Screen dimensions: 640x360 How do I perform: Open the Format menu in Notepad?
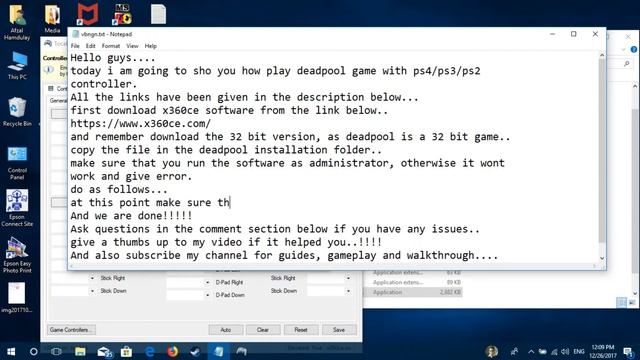click(111, 46)
